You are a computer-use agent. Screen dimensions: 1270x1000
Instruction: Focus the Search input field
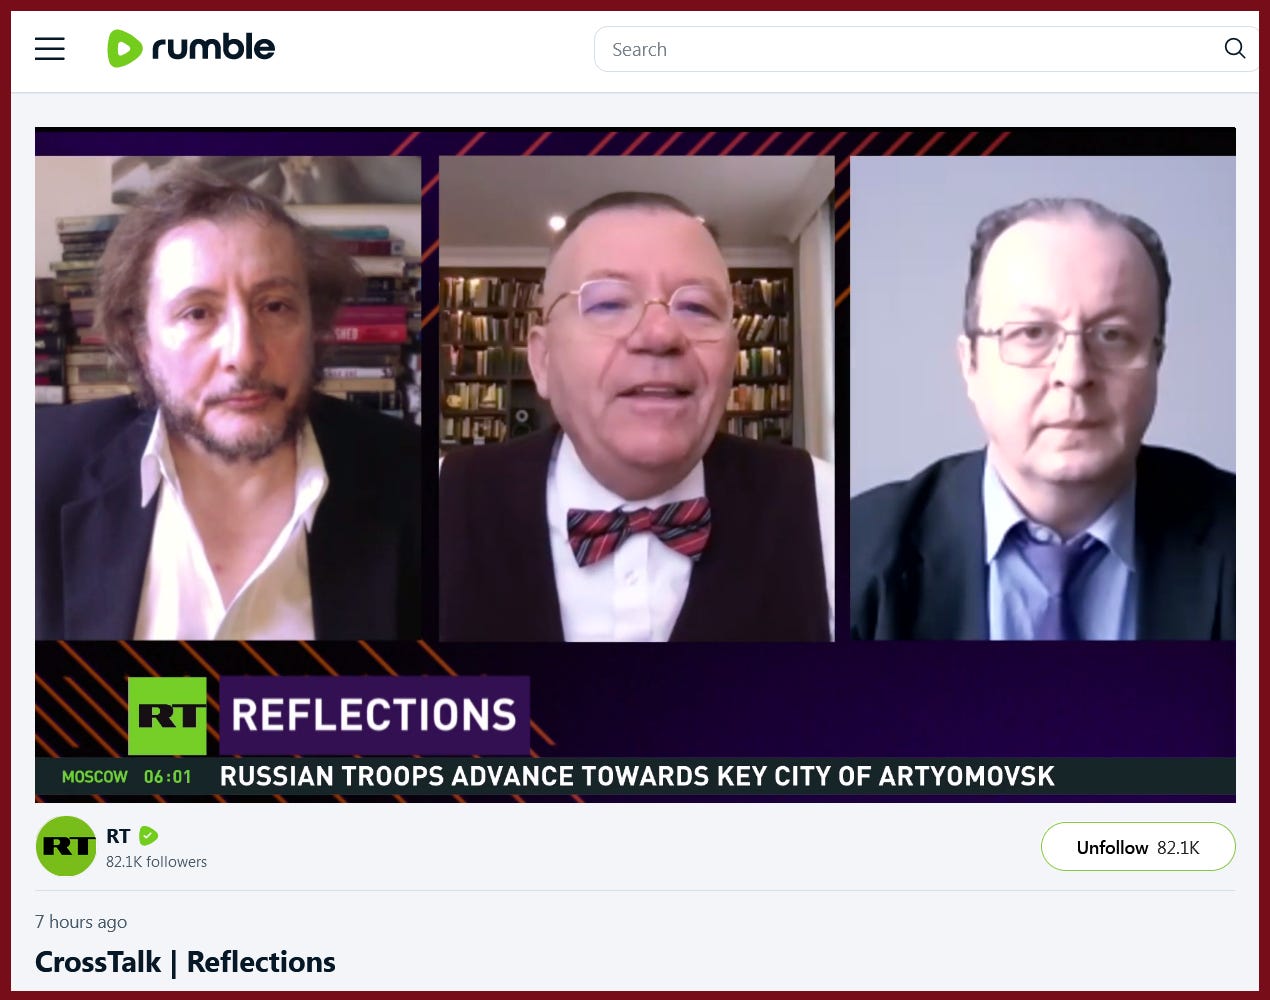(x=905, y=49)
